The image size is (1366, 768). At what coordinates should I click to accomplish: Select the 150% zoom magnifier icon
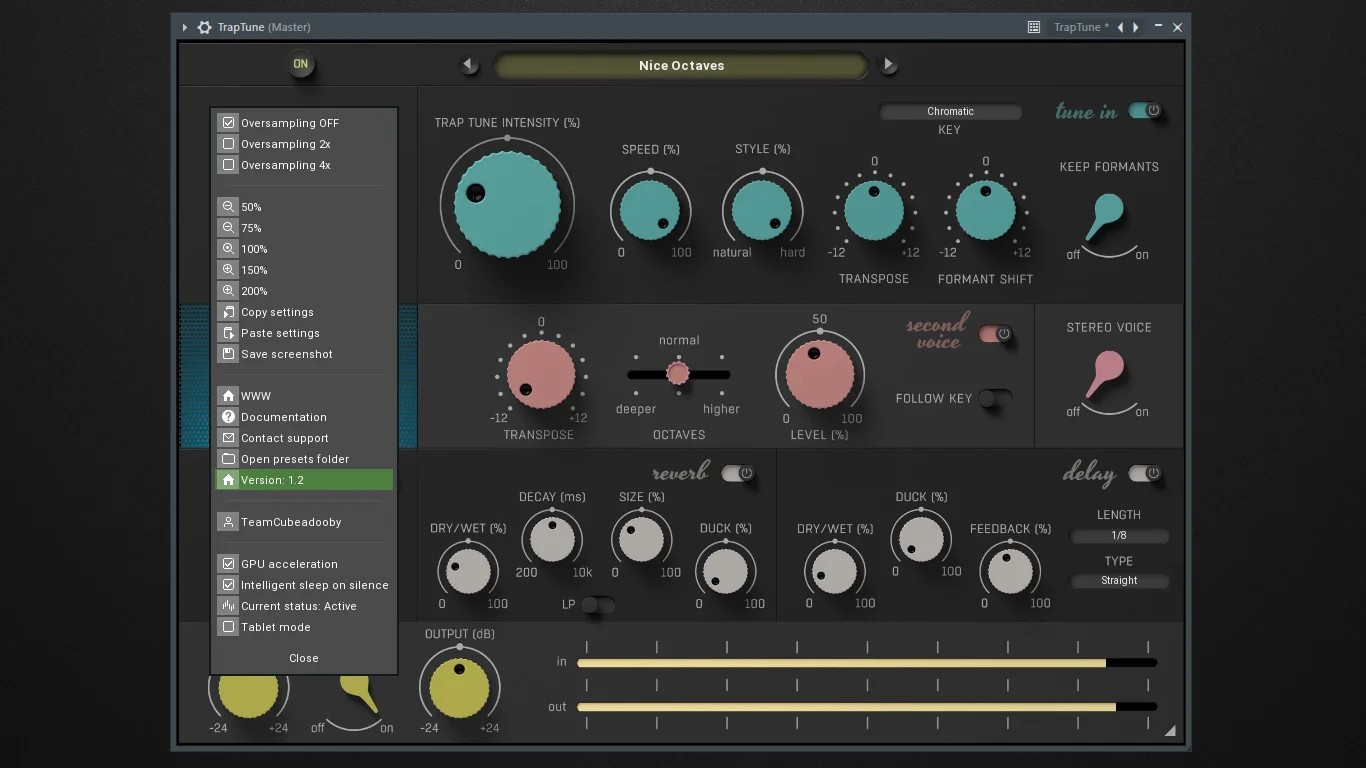(228, 270)
